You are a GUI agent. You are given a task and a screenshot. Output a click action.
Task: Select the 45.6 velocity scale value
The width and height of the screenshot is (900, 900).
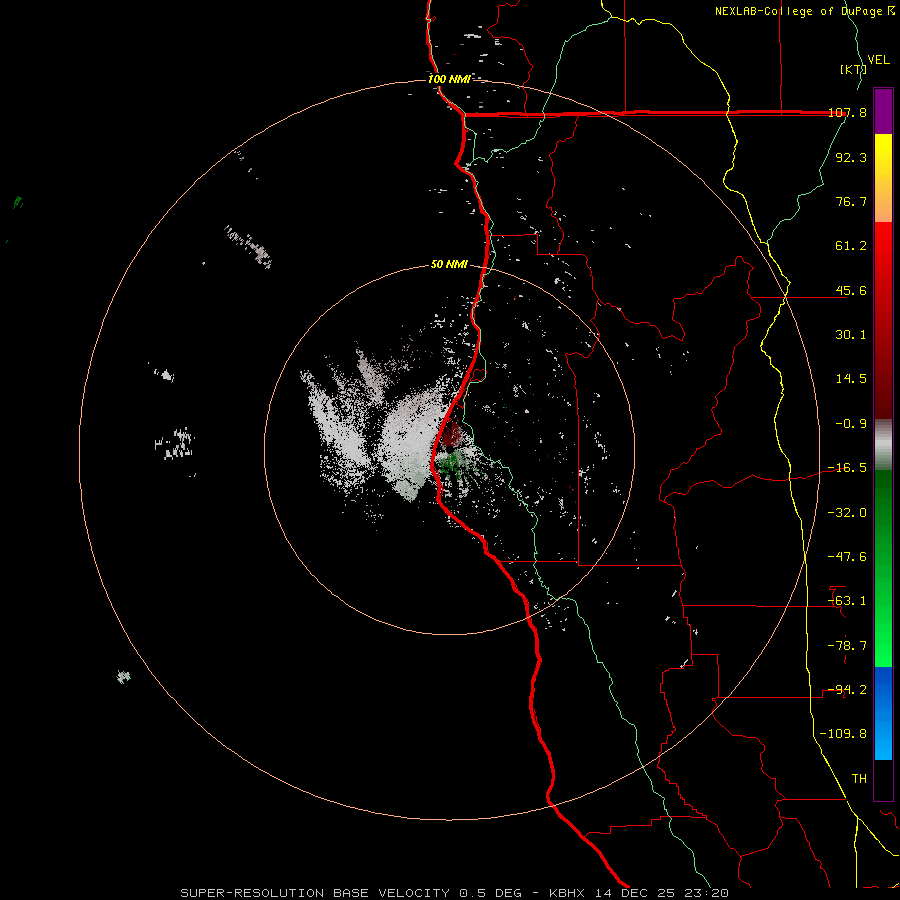point(851,290)
